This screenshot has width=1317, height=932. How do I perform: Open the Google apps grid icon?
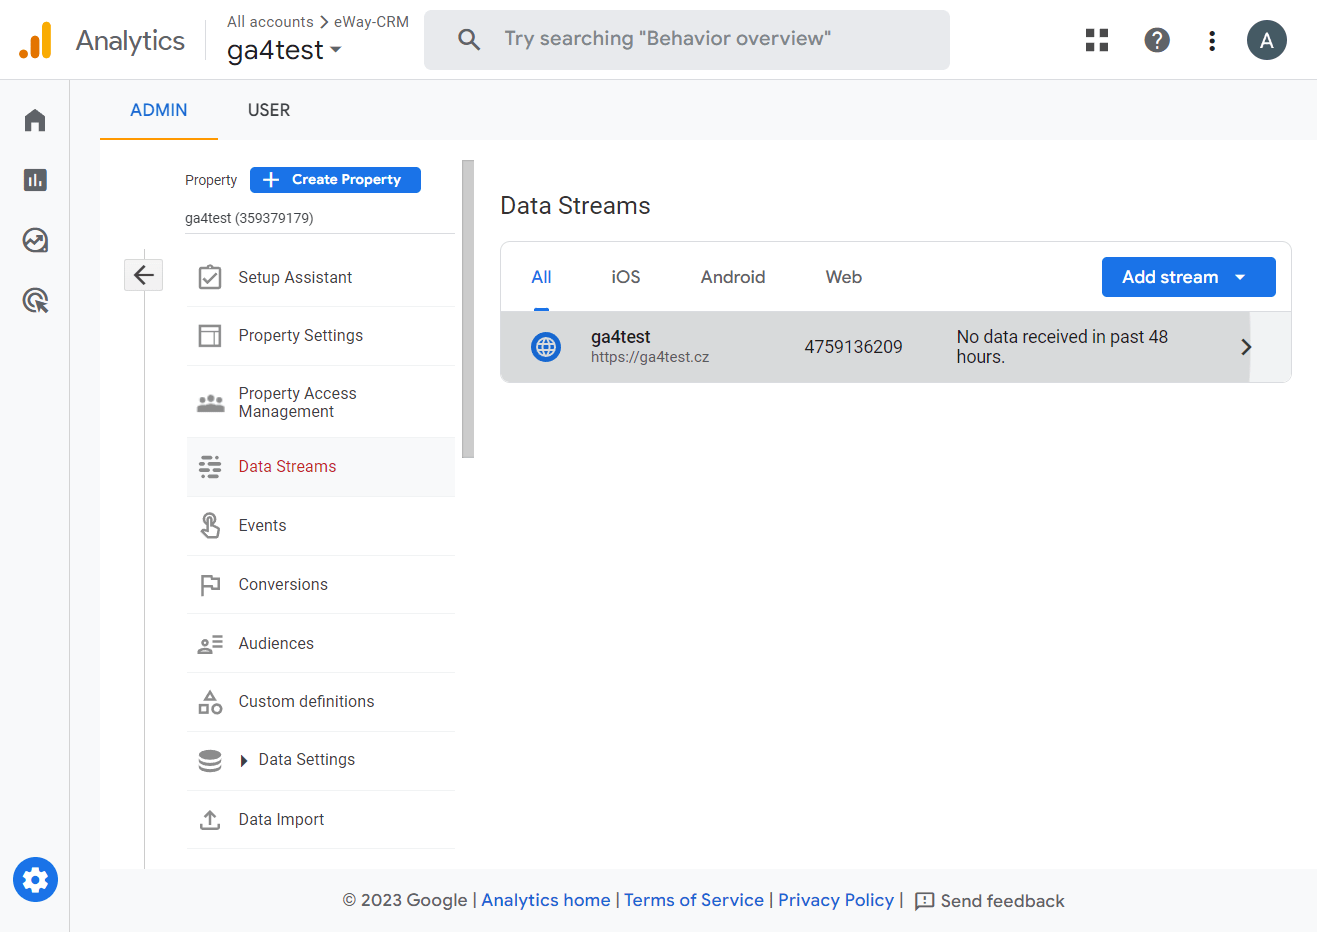[x=1097, y=40]
